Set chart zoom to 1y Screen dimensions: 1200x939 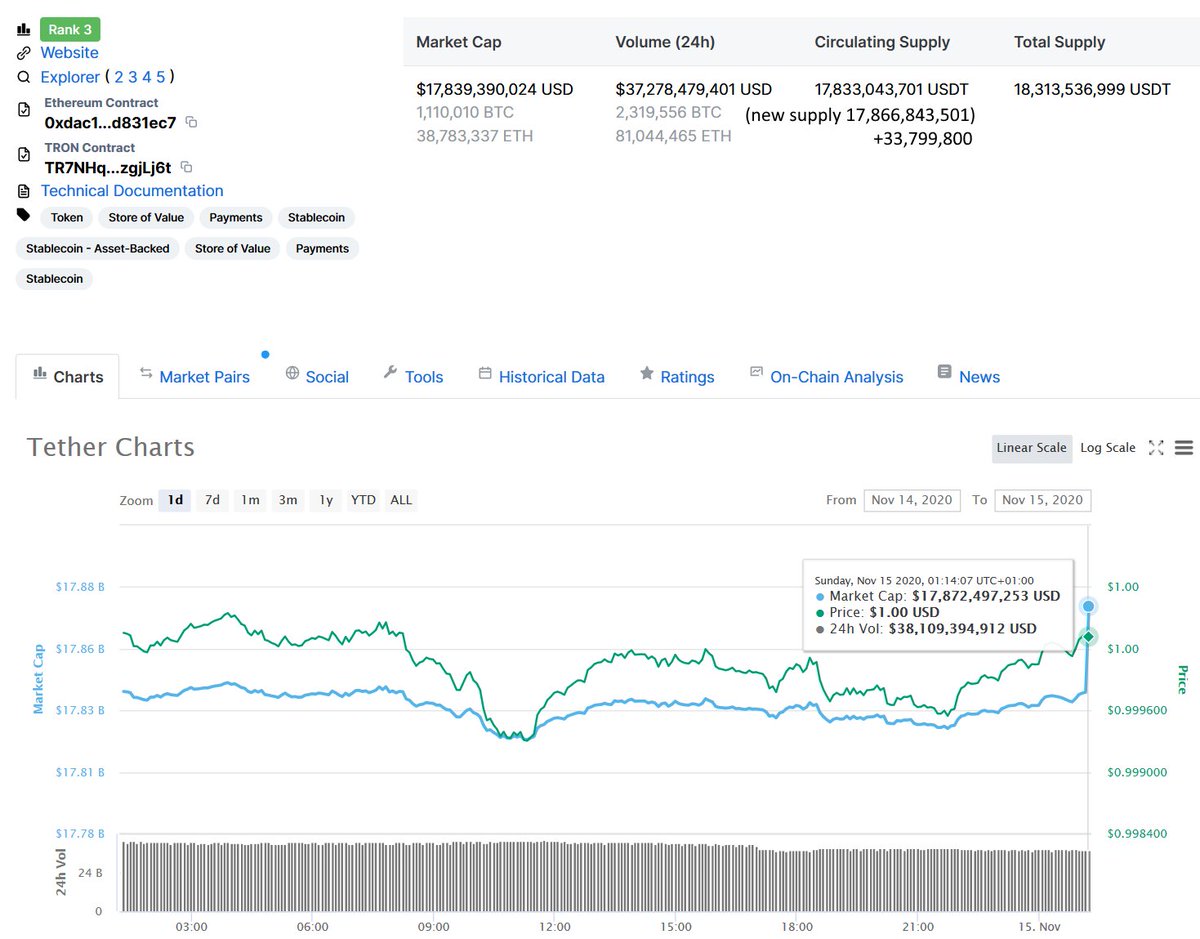[x=326, y=500]
